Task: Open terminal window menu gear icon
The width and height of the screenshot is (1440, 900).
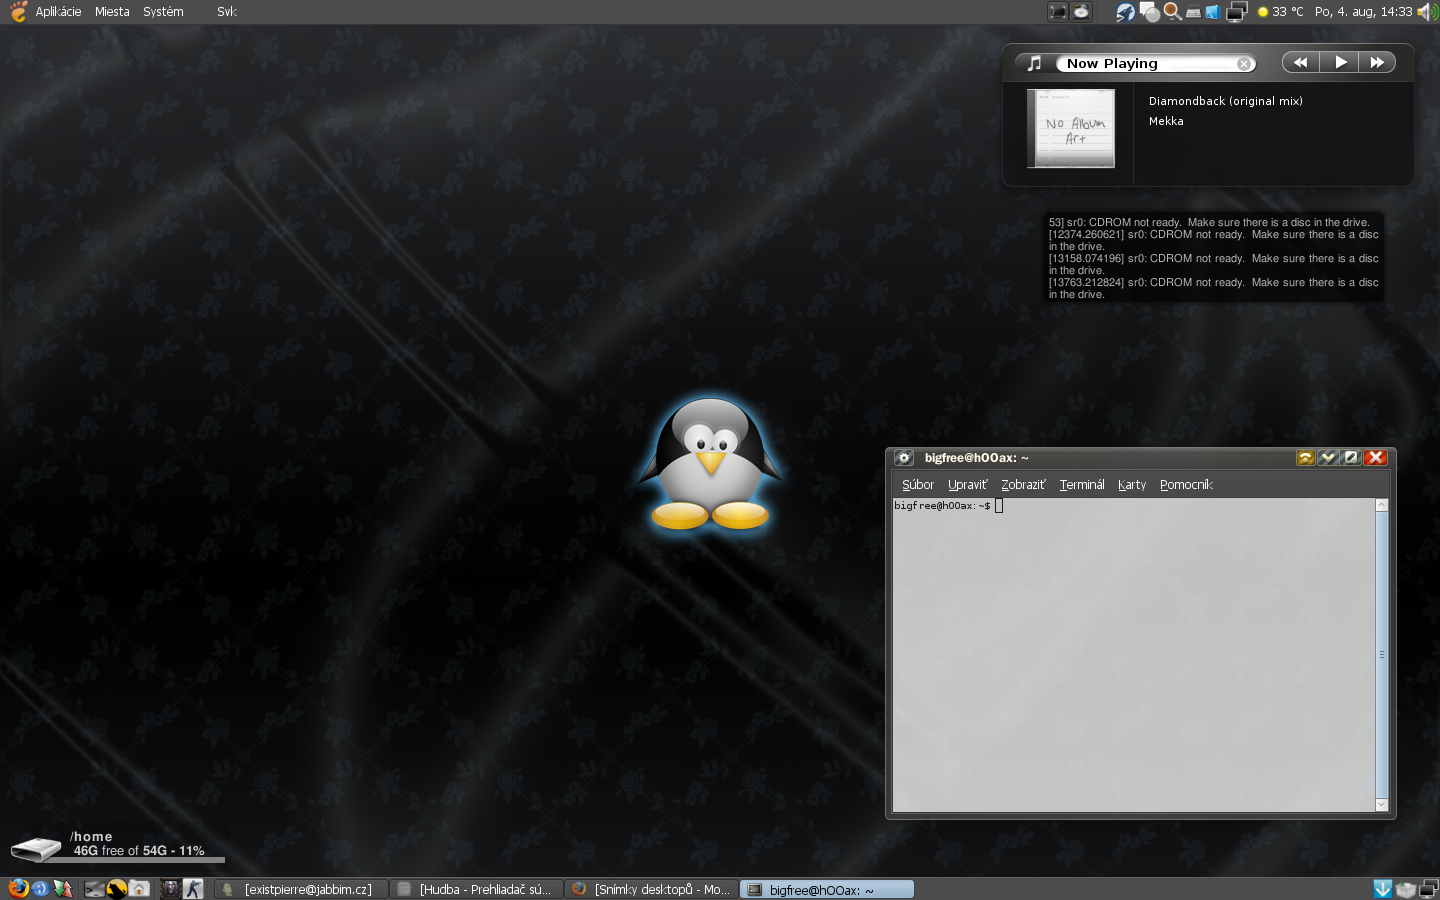Action: click(x=904, y=458)
